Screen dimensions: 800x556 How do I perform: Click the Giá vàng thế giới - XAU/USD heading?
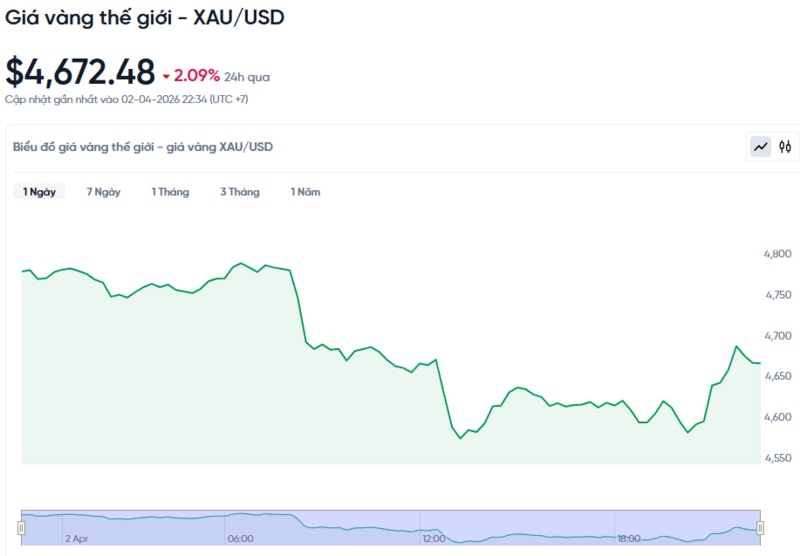coord(145,18)
